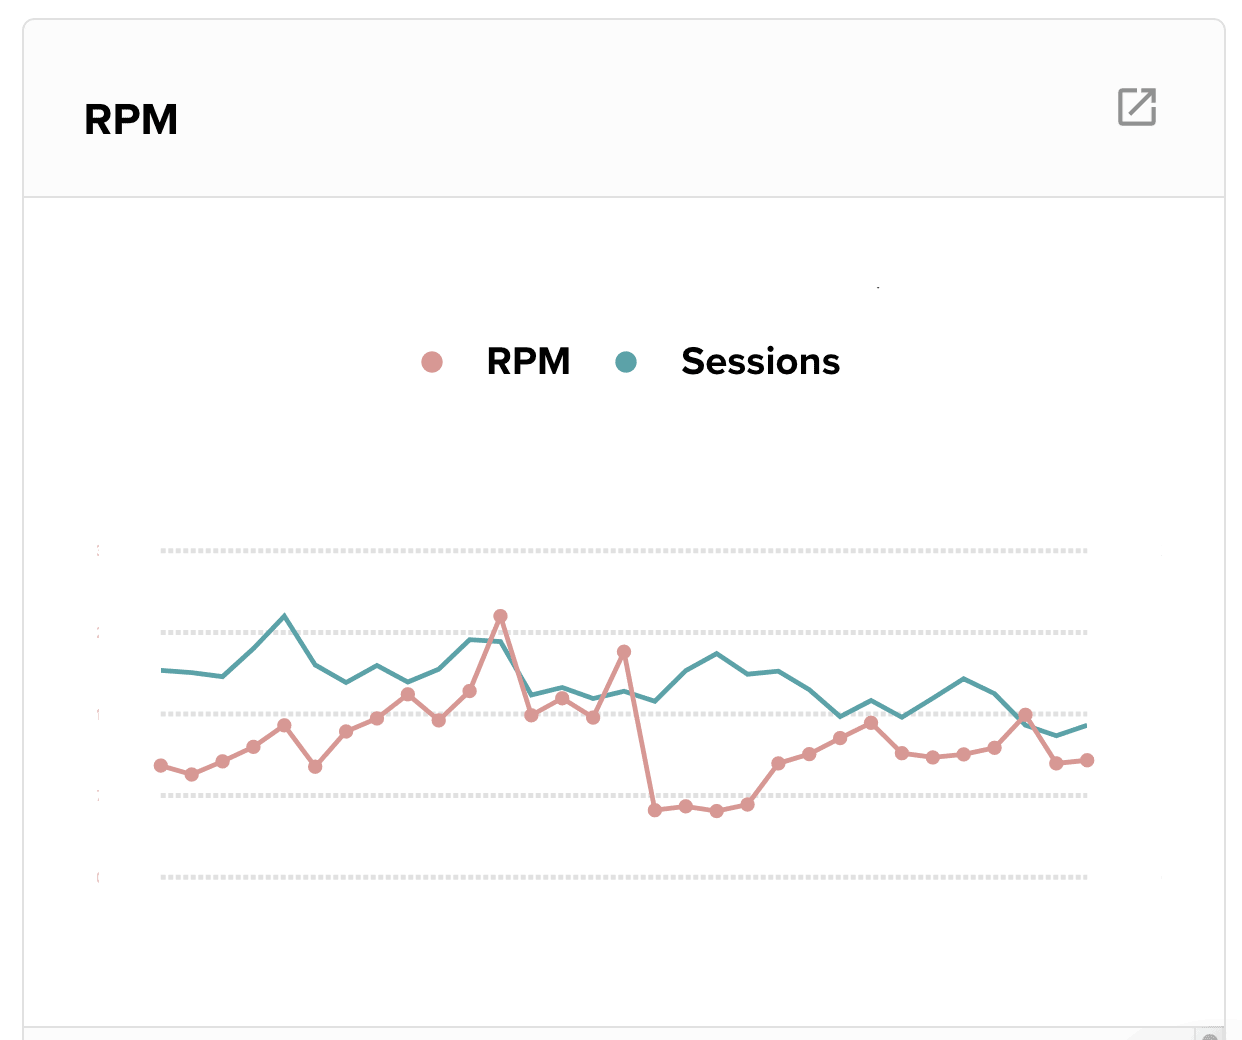Select the RPM title text

tap(131, 119)
